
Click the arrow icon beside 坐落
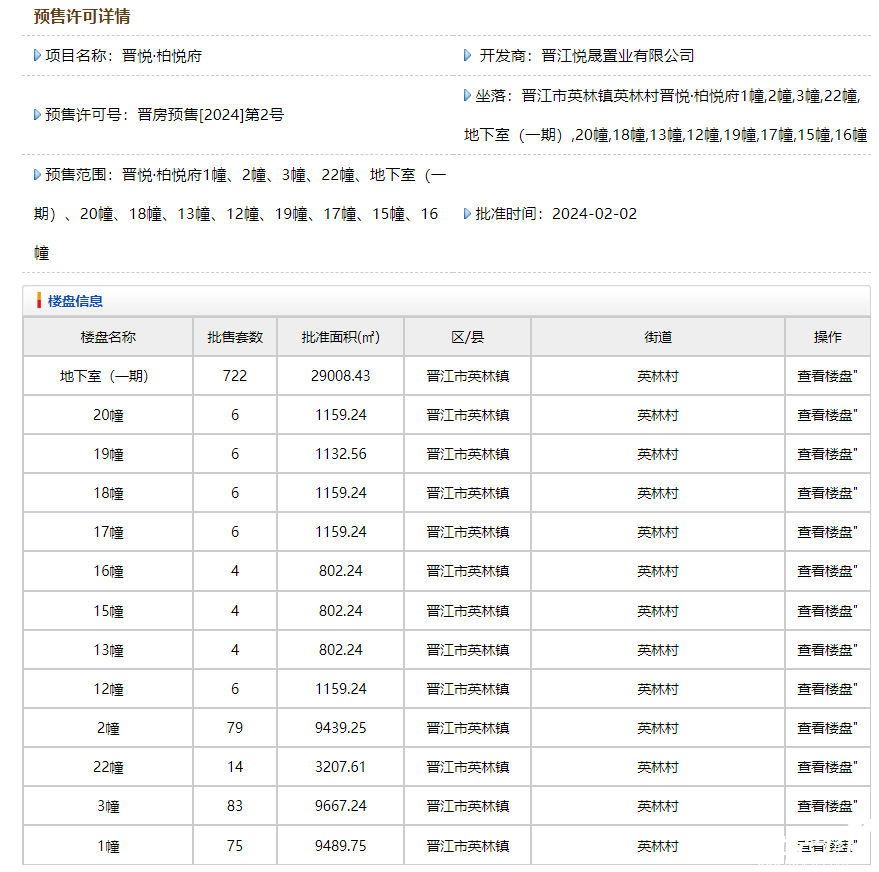468,96
